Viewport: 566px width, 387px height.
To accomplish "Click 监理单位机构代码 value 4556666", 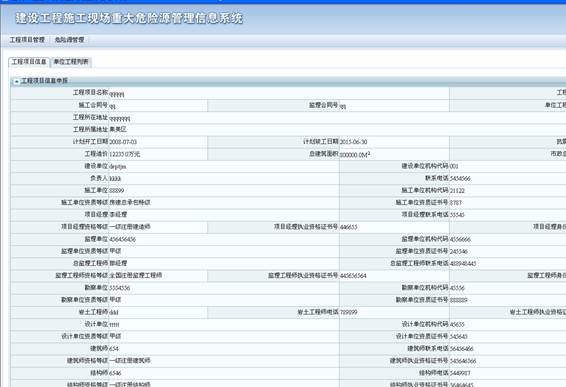I will tap(460, 239).
